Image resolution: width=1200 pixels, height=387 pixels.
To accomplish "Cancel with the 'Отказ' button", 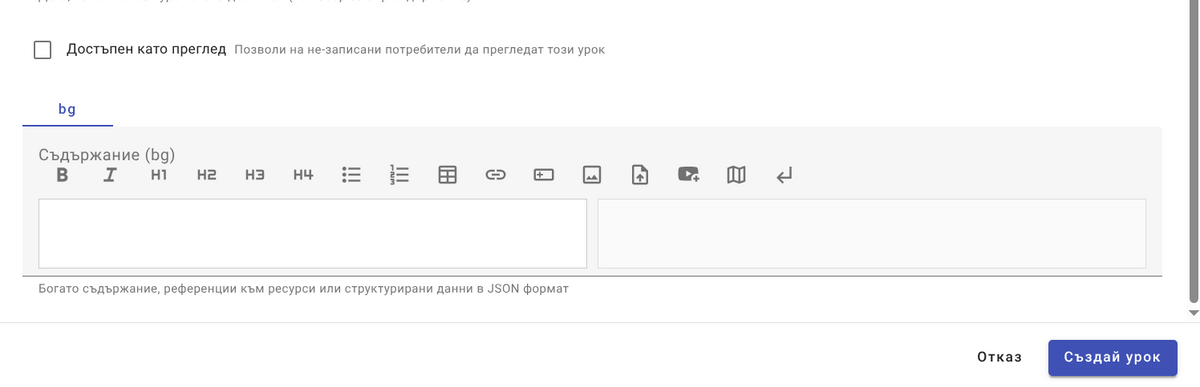I will (x=999, y=358).
